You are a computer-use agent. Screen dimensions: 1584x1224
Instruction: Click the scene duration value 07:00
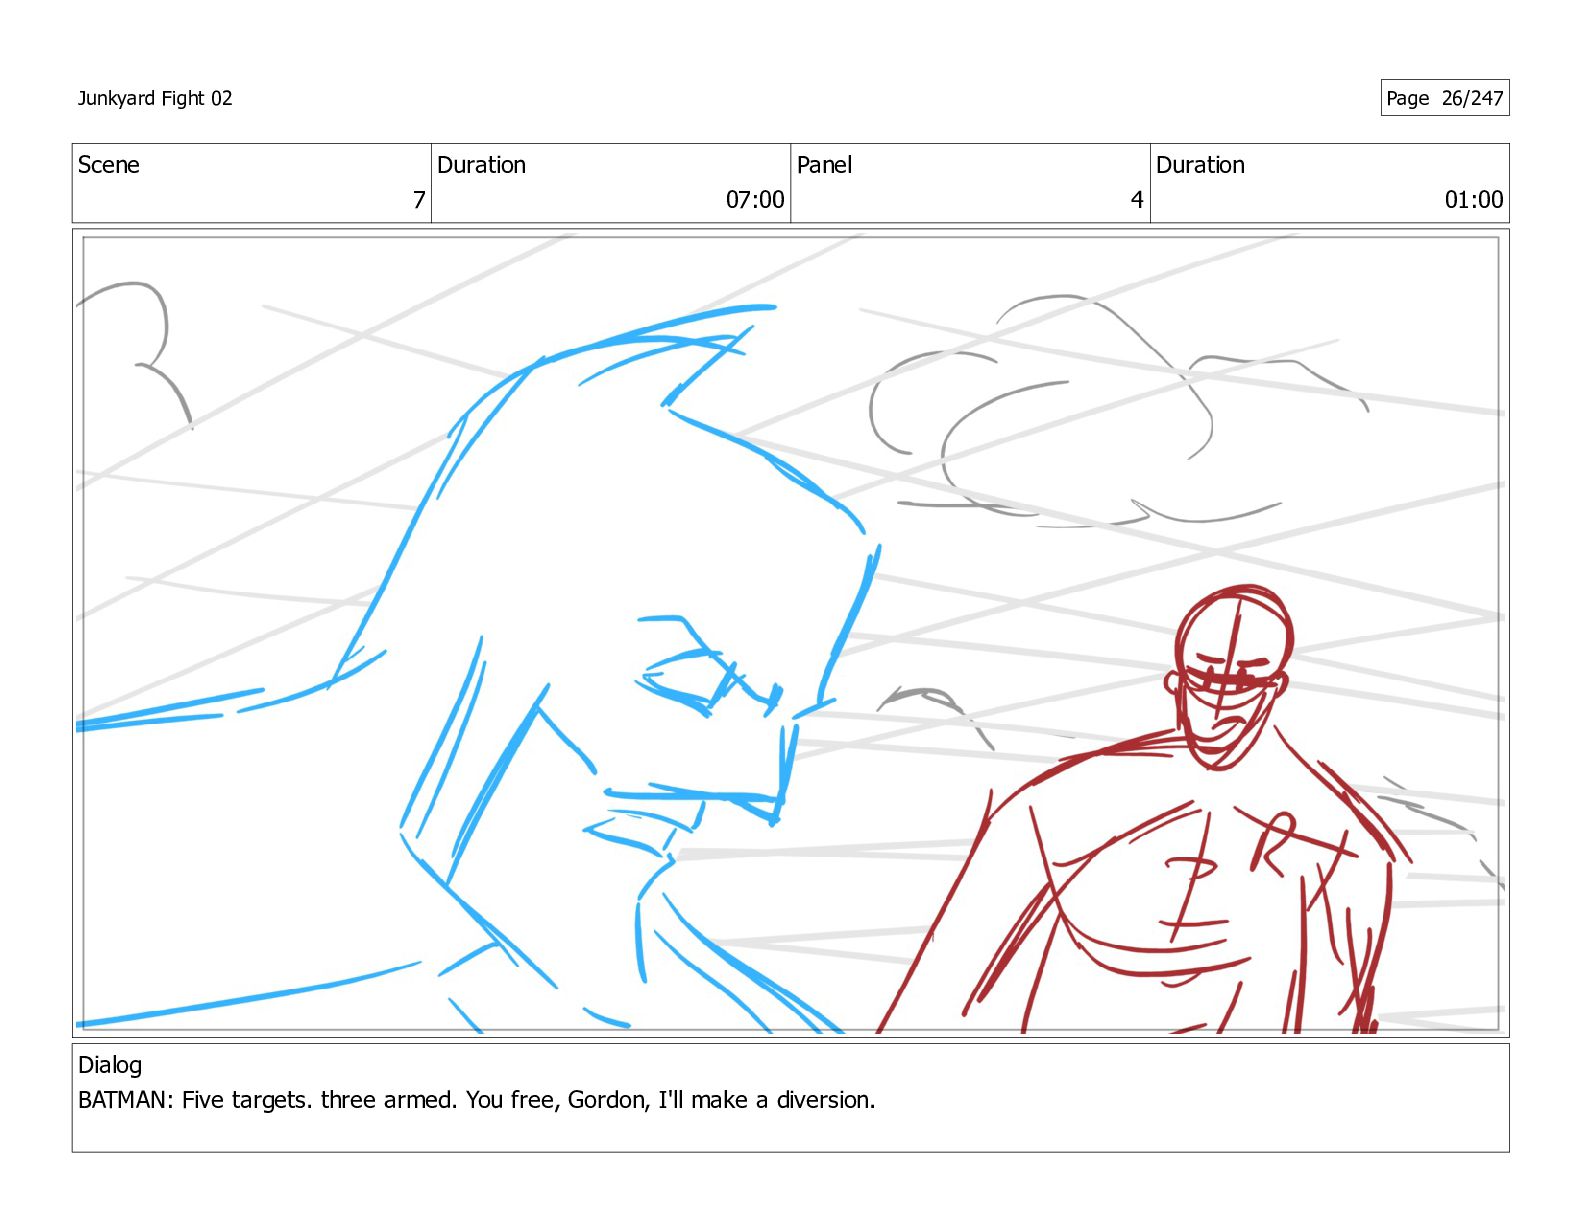click(x=755, y=200)
